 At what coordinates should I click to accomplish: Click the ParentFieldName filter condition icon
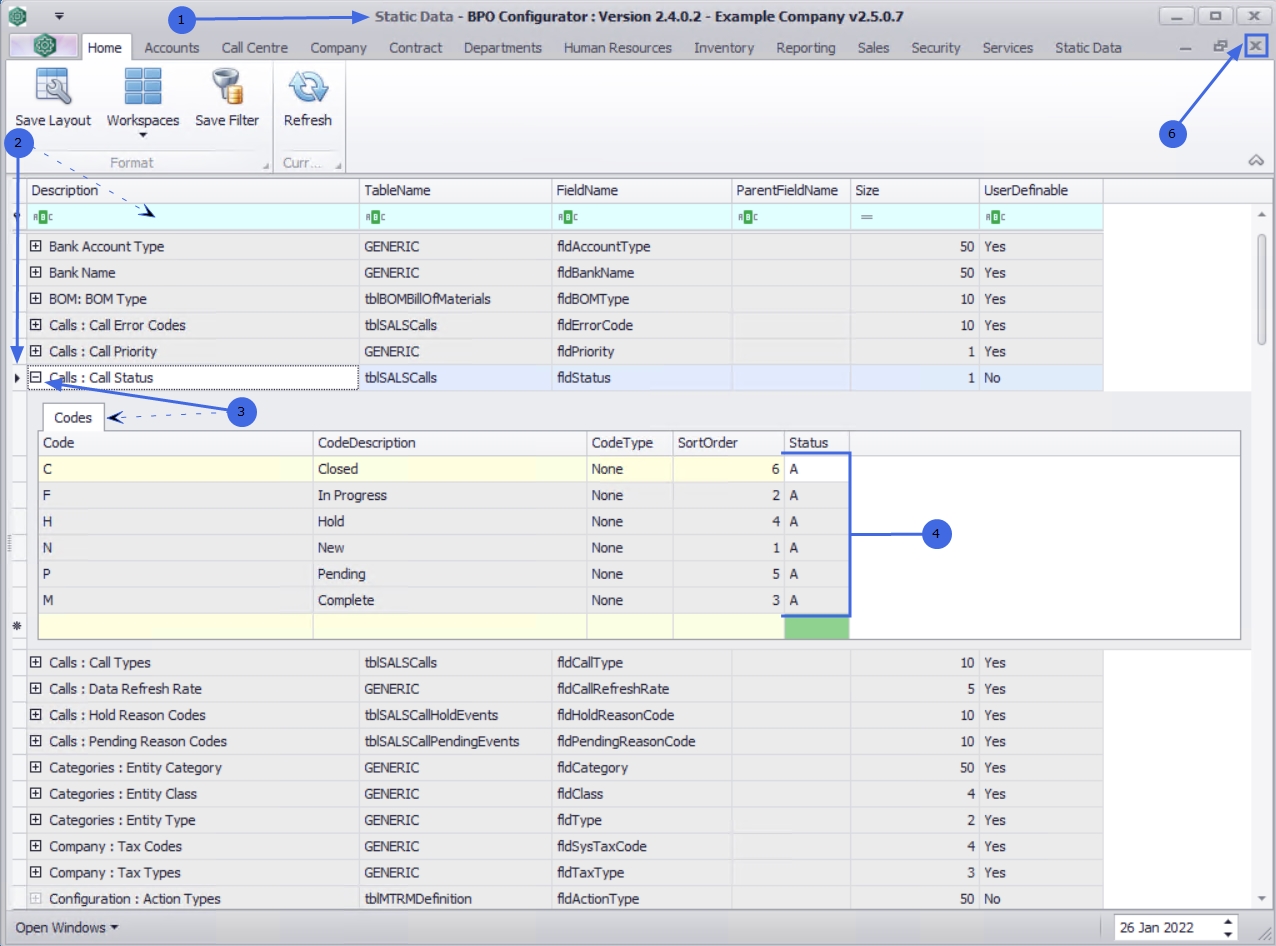747,217
